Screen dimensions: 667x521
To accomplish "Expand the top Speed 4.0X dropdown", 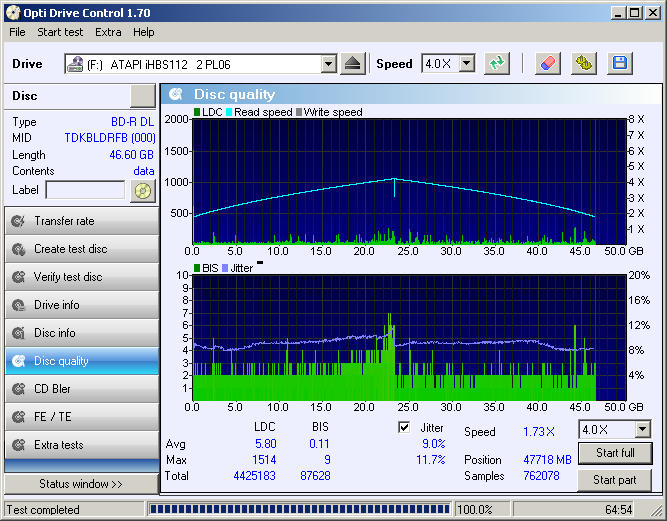I will coord(467,64).
